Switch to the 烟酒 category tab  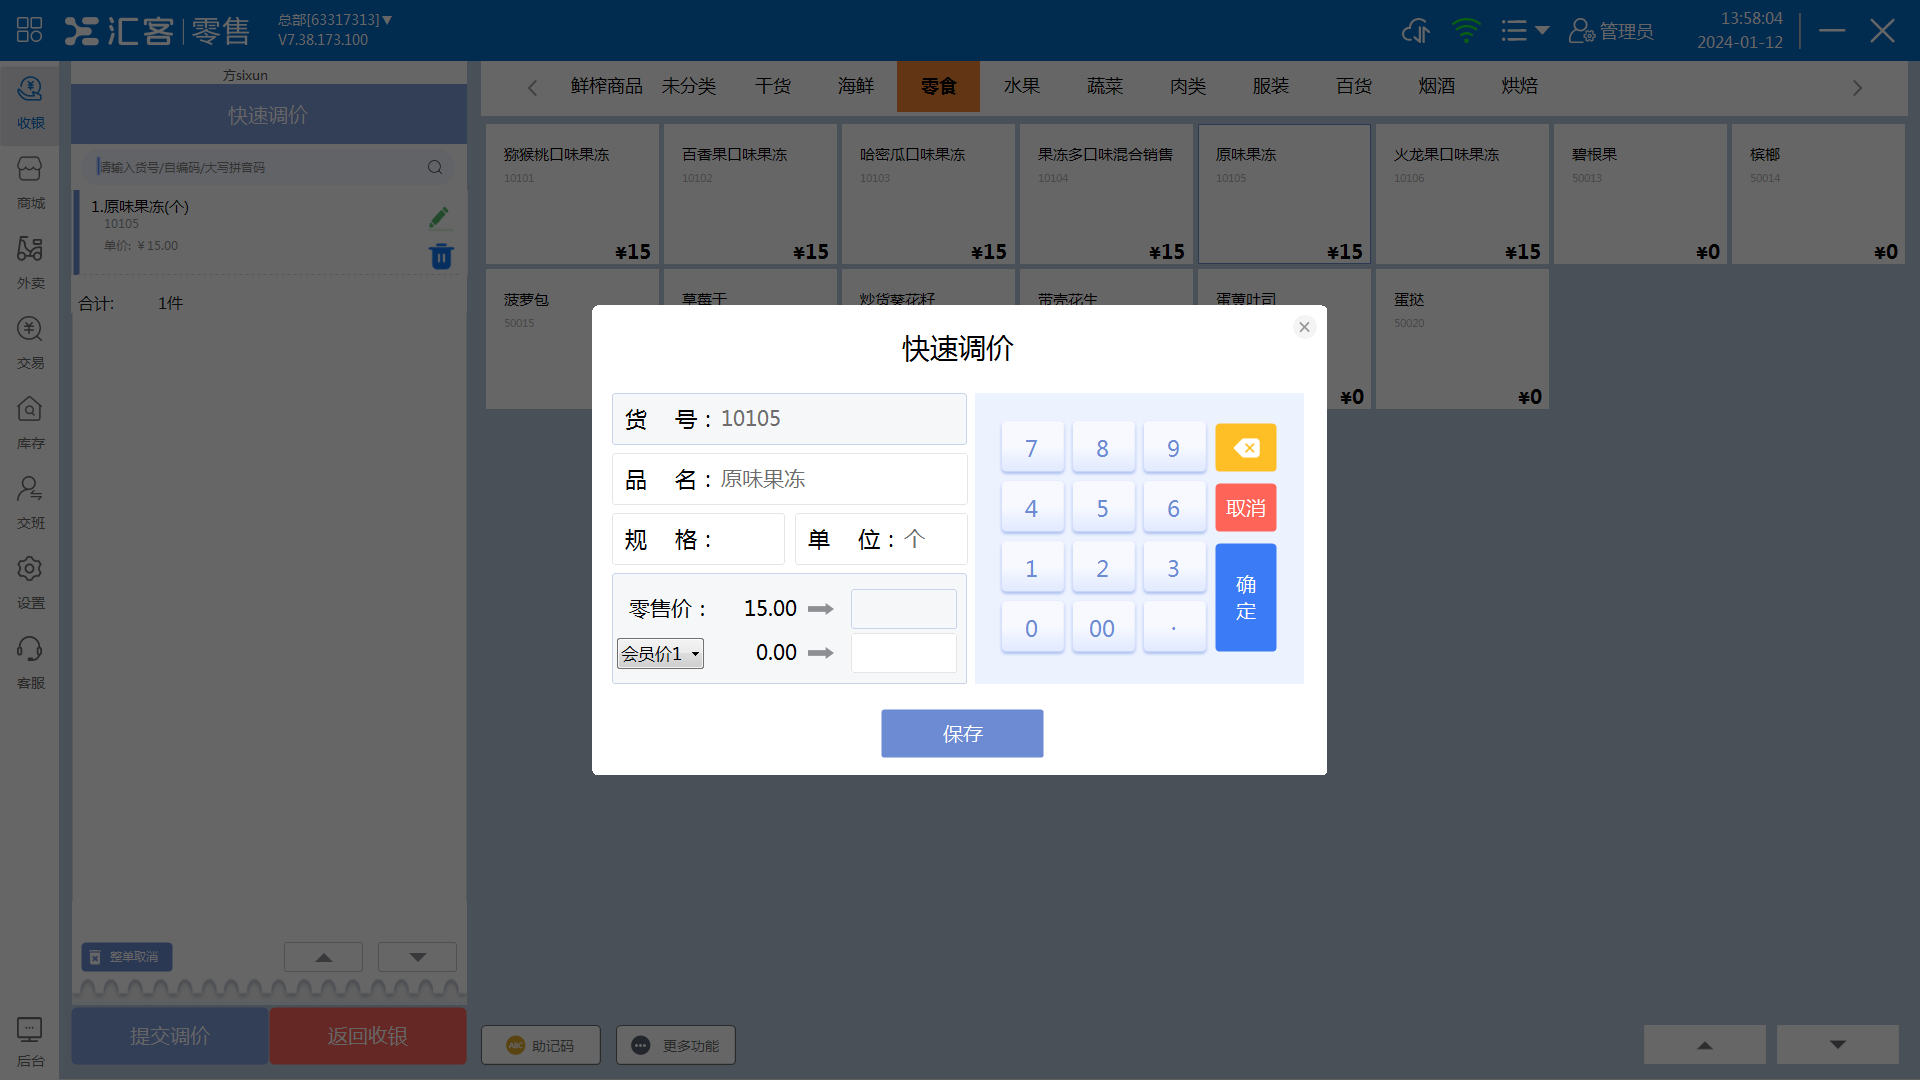click(1436, 86)
